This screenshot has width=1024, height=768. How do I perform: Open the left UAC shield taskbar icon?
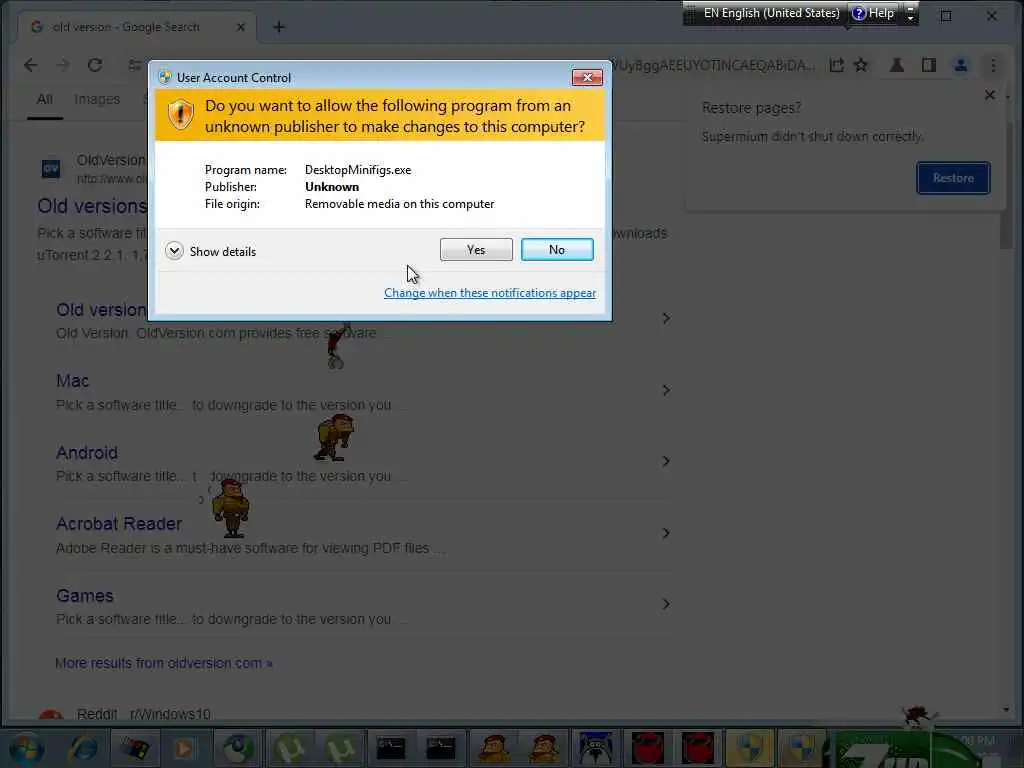tap(749, 748)
